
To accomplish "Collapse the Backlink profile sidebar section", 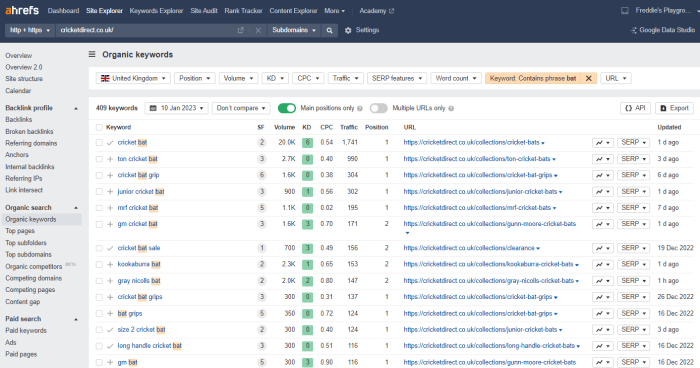I will (x=76, y=108).
